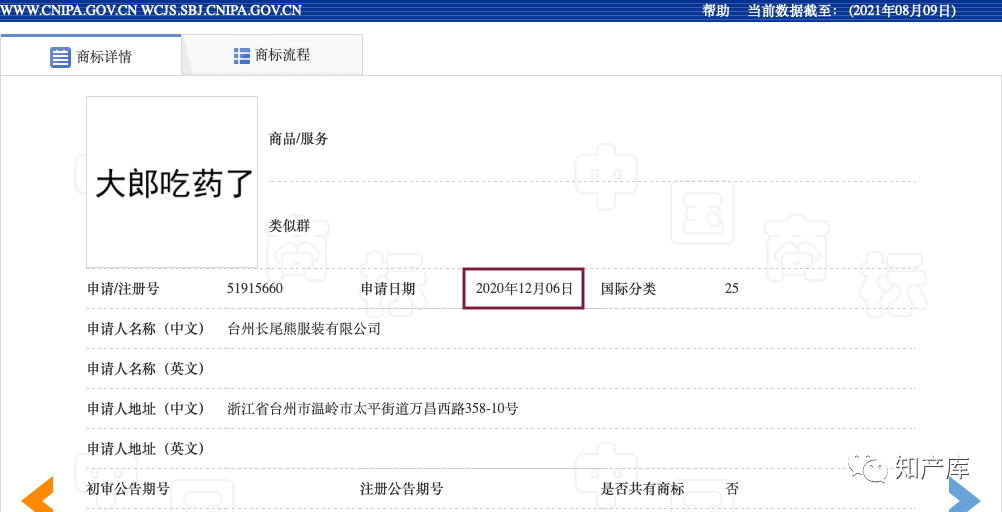Click the 当前数据截至 header text
This screenshot has width=1002, height=512.
point(791,11)
